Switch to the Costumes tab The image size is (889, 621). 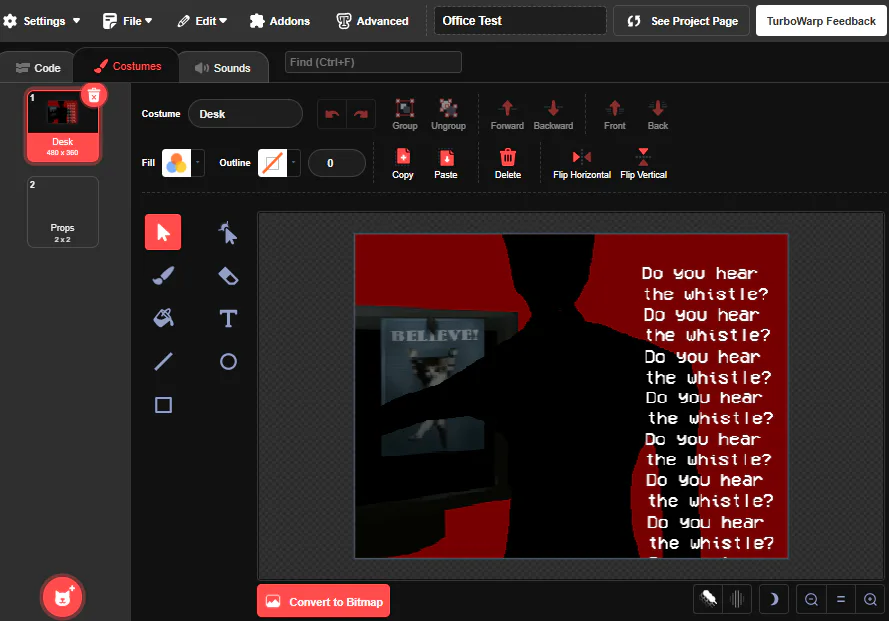[128, 66]
